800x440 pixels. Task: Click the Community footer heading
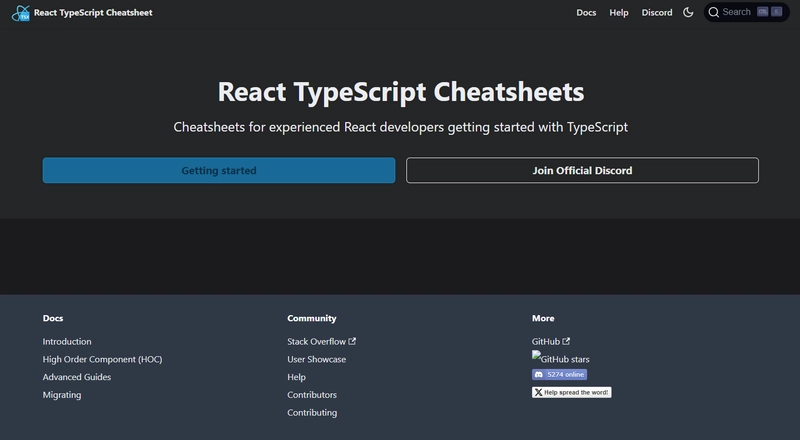pos(312,319)
